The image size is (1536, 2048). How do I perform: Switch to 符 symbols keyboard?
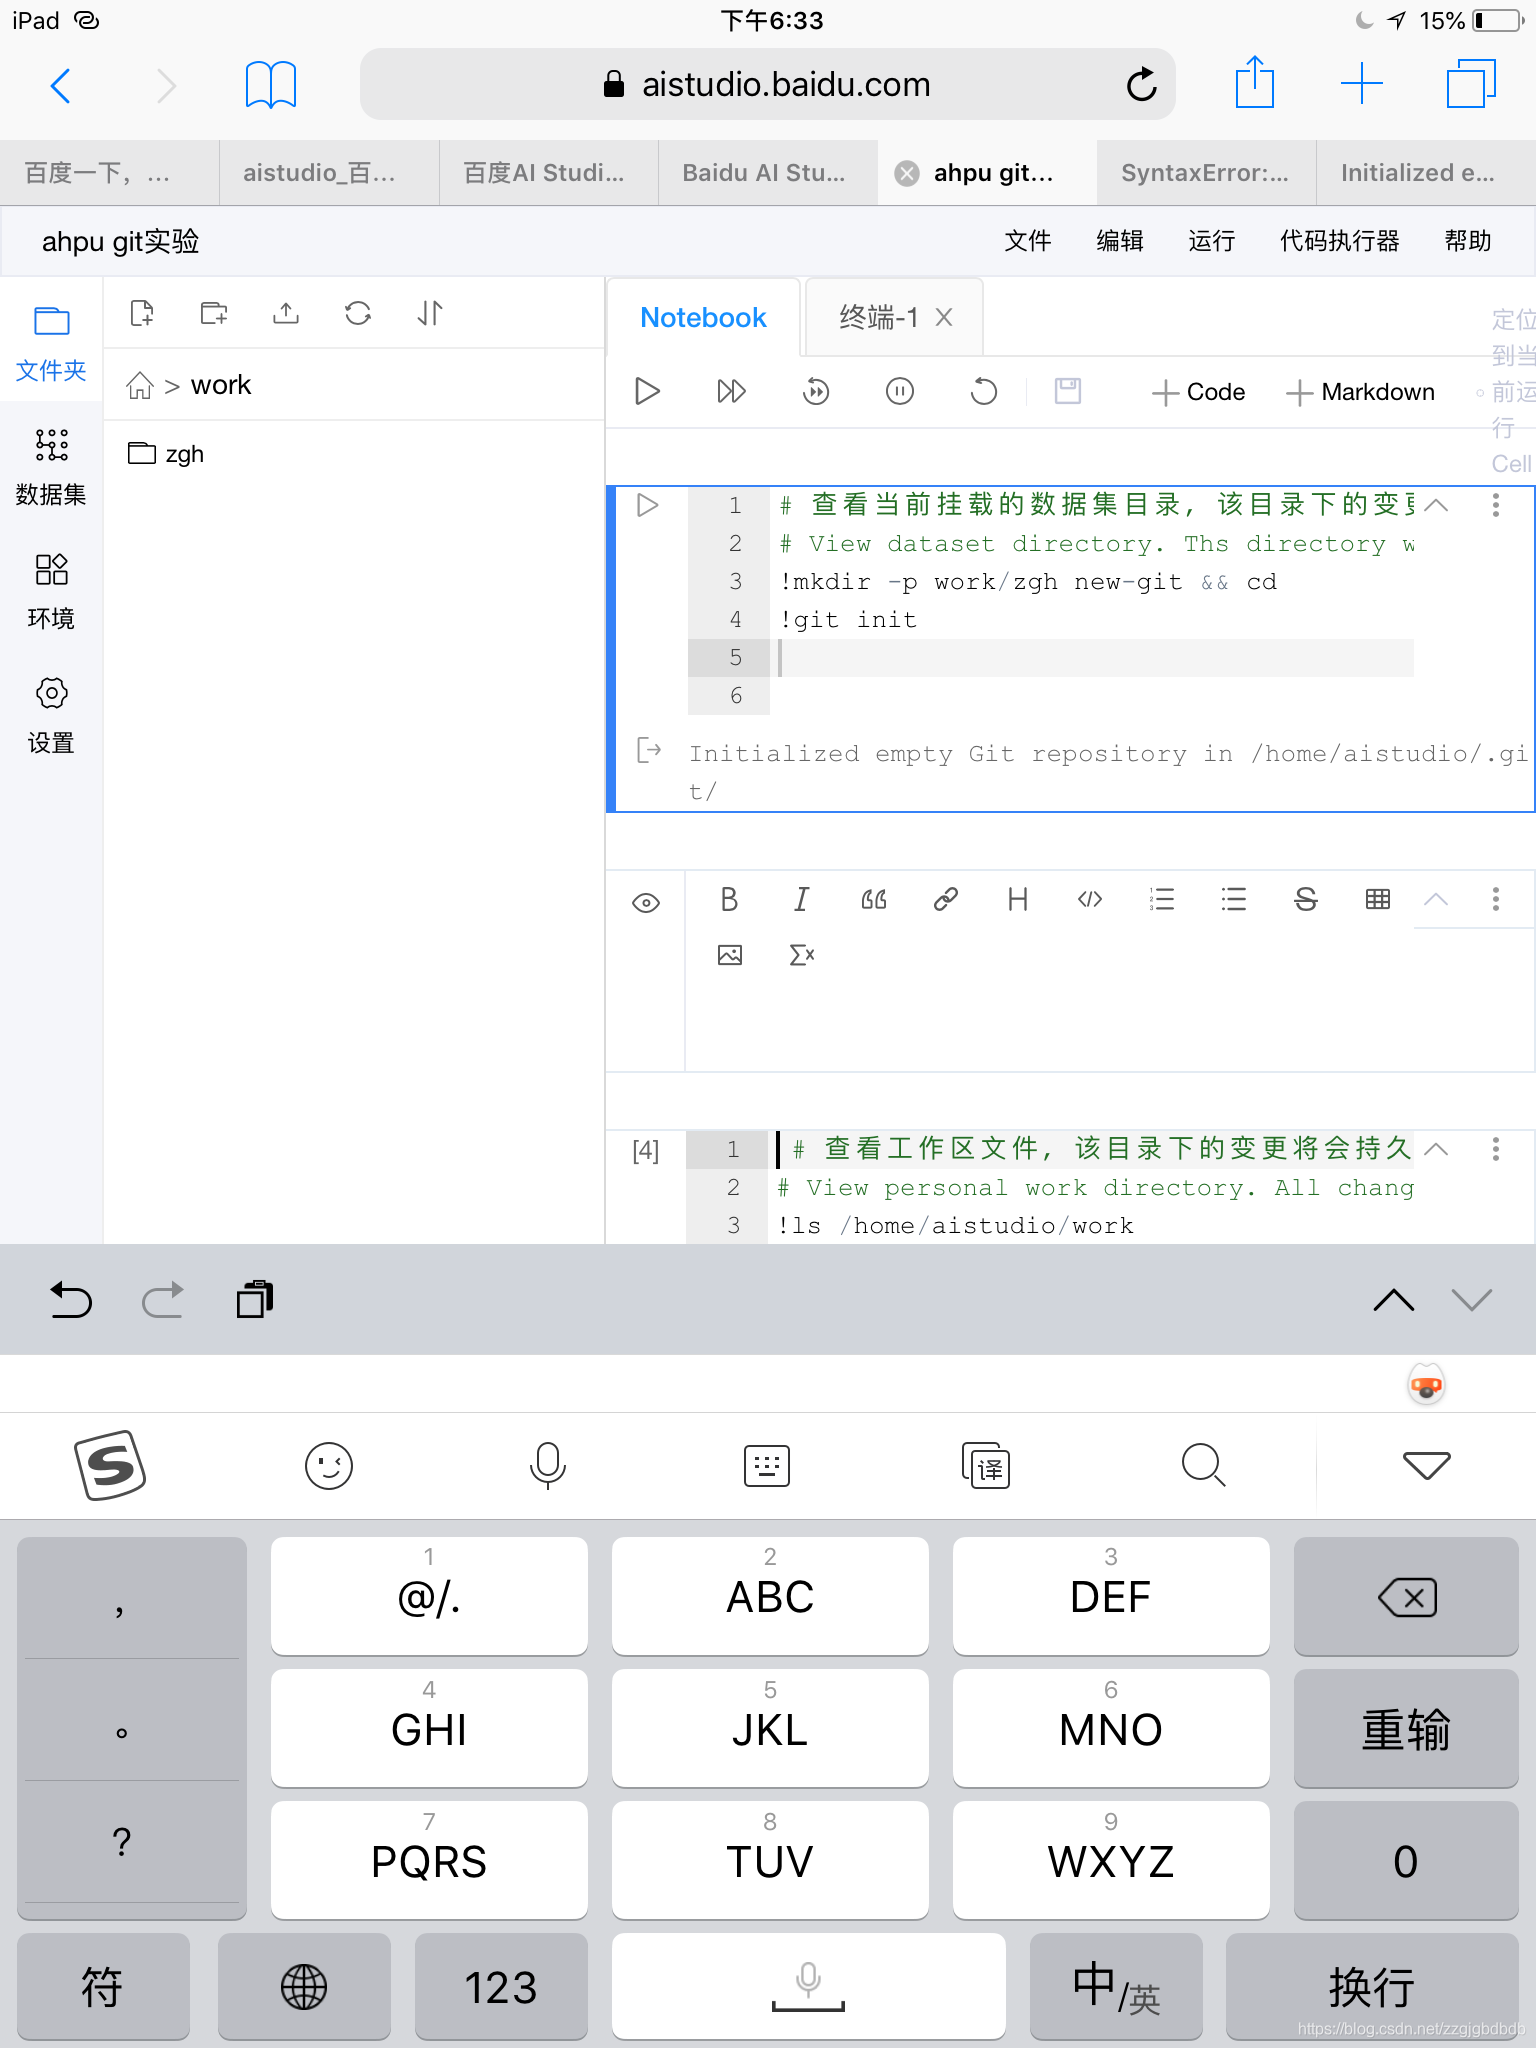[103, 1986]
